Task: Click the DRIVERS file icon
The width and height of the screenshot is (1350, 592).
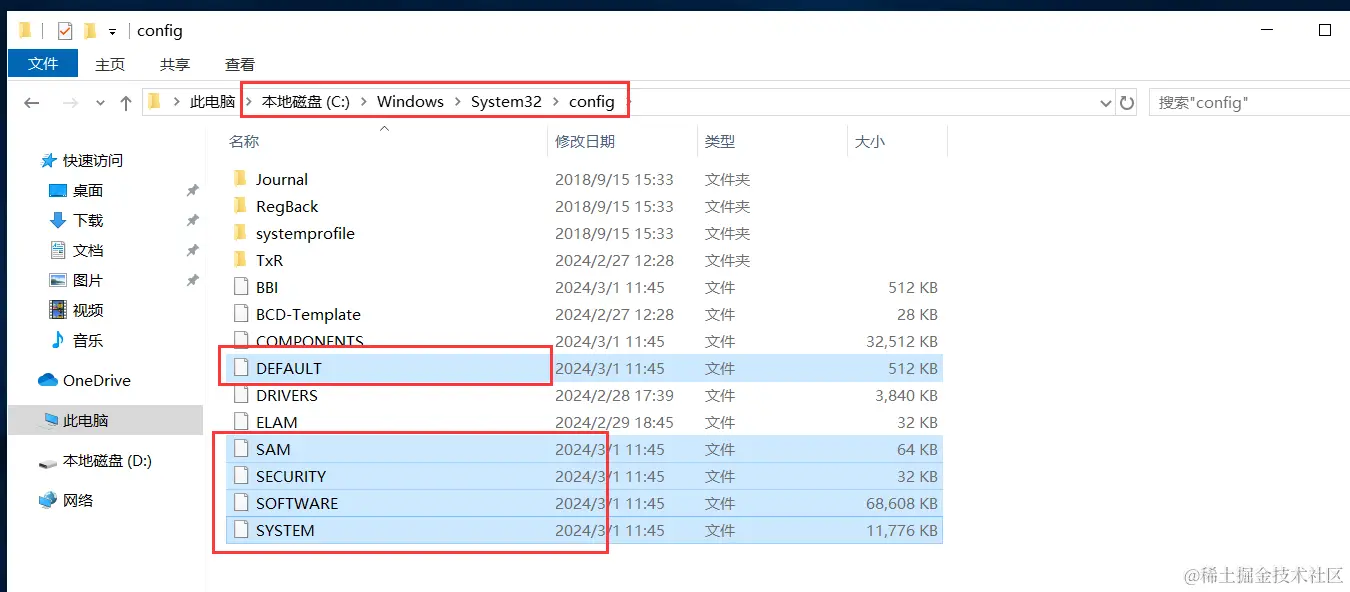Action: pyautogui.click(x=240, y=395)
